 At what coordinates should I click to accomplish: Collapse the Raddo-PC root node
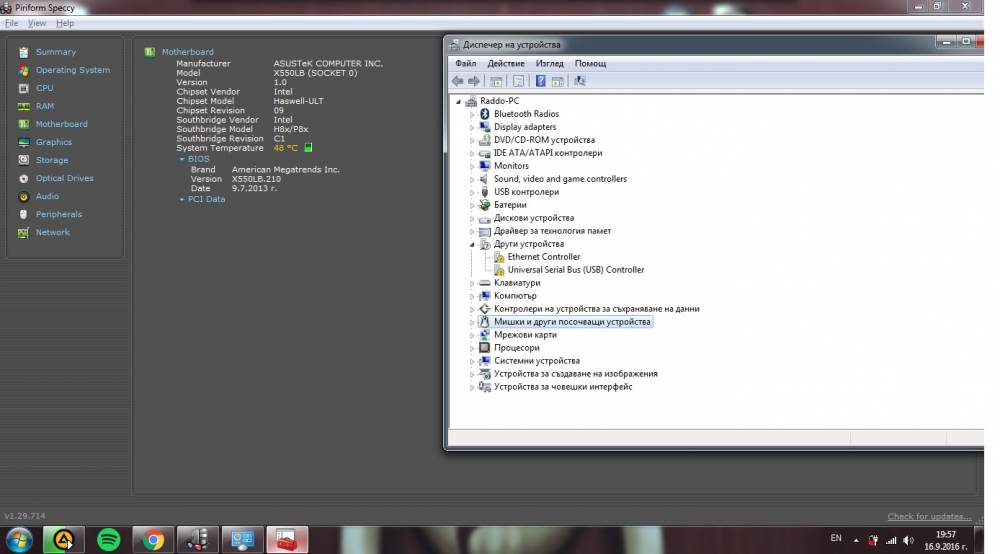458,101
